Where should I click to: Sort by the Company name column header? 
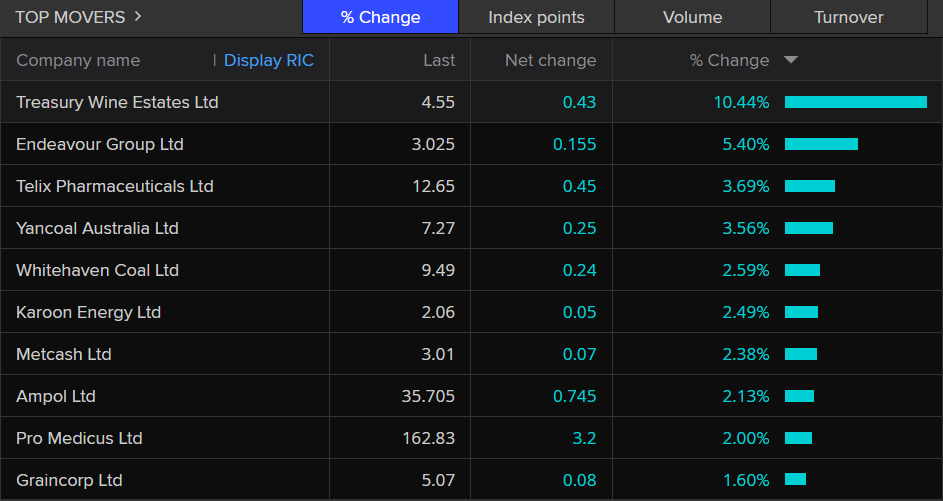78,60
